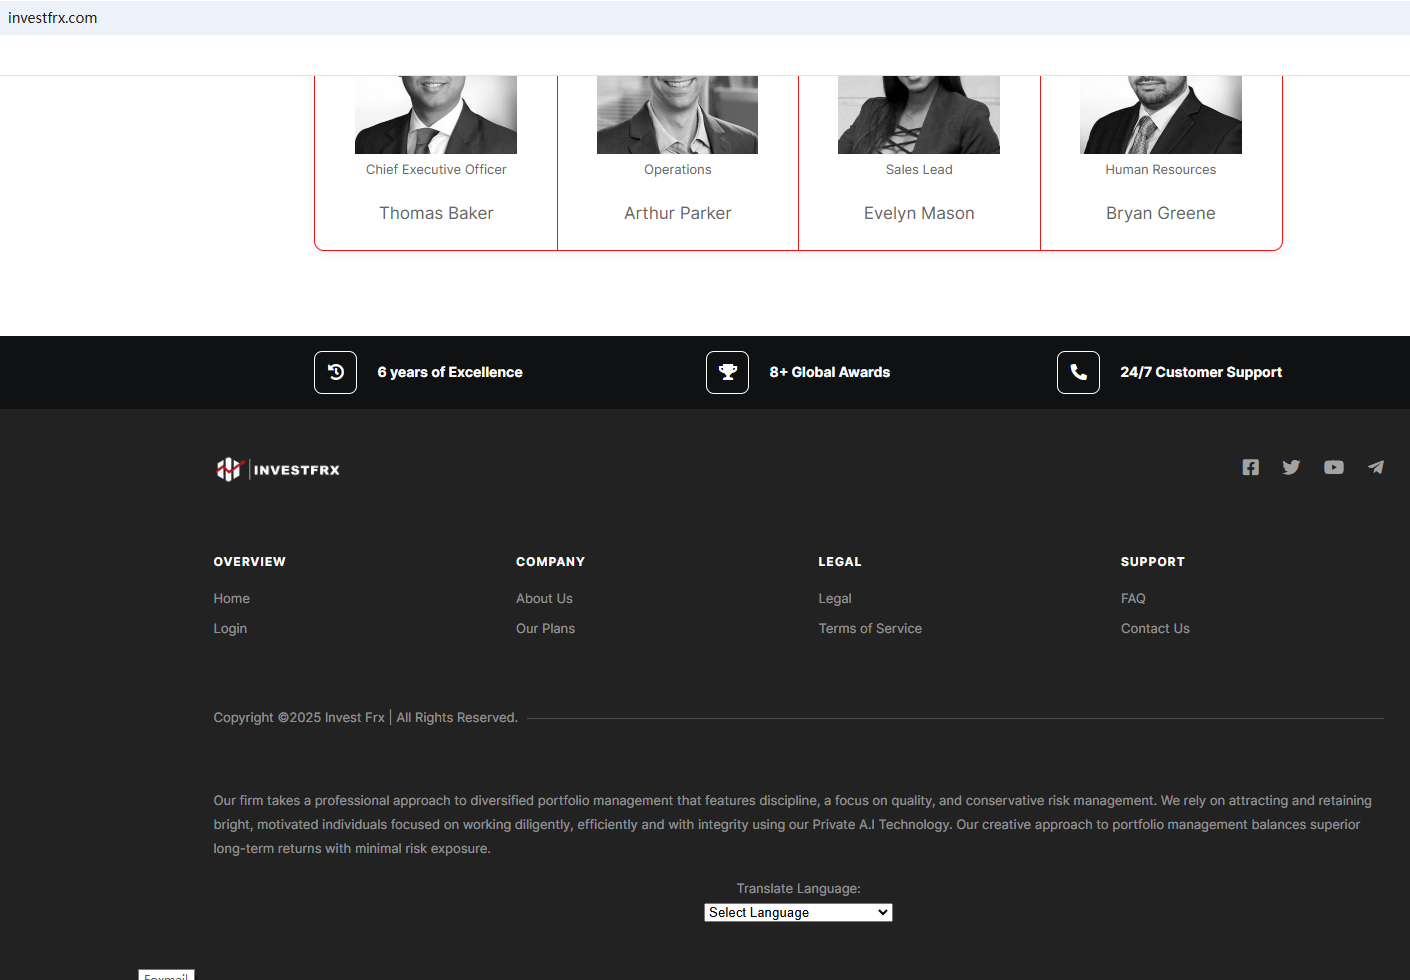Screen dimensions: 1410x980
Task: Click the trophy icon beside Global Awards
Action: coord(727,372)
